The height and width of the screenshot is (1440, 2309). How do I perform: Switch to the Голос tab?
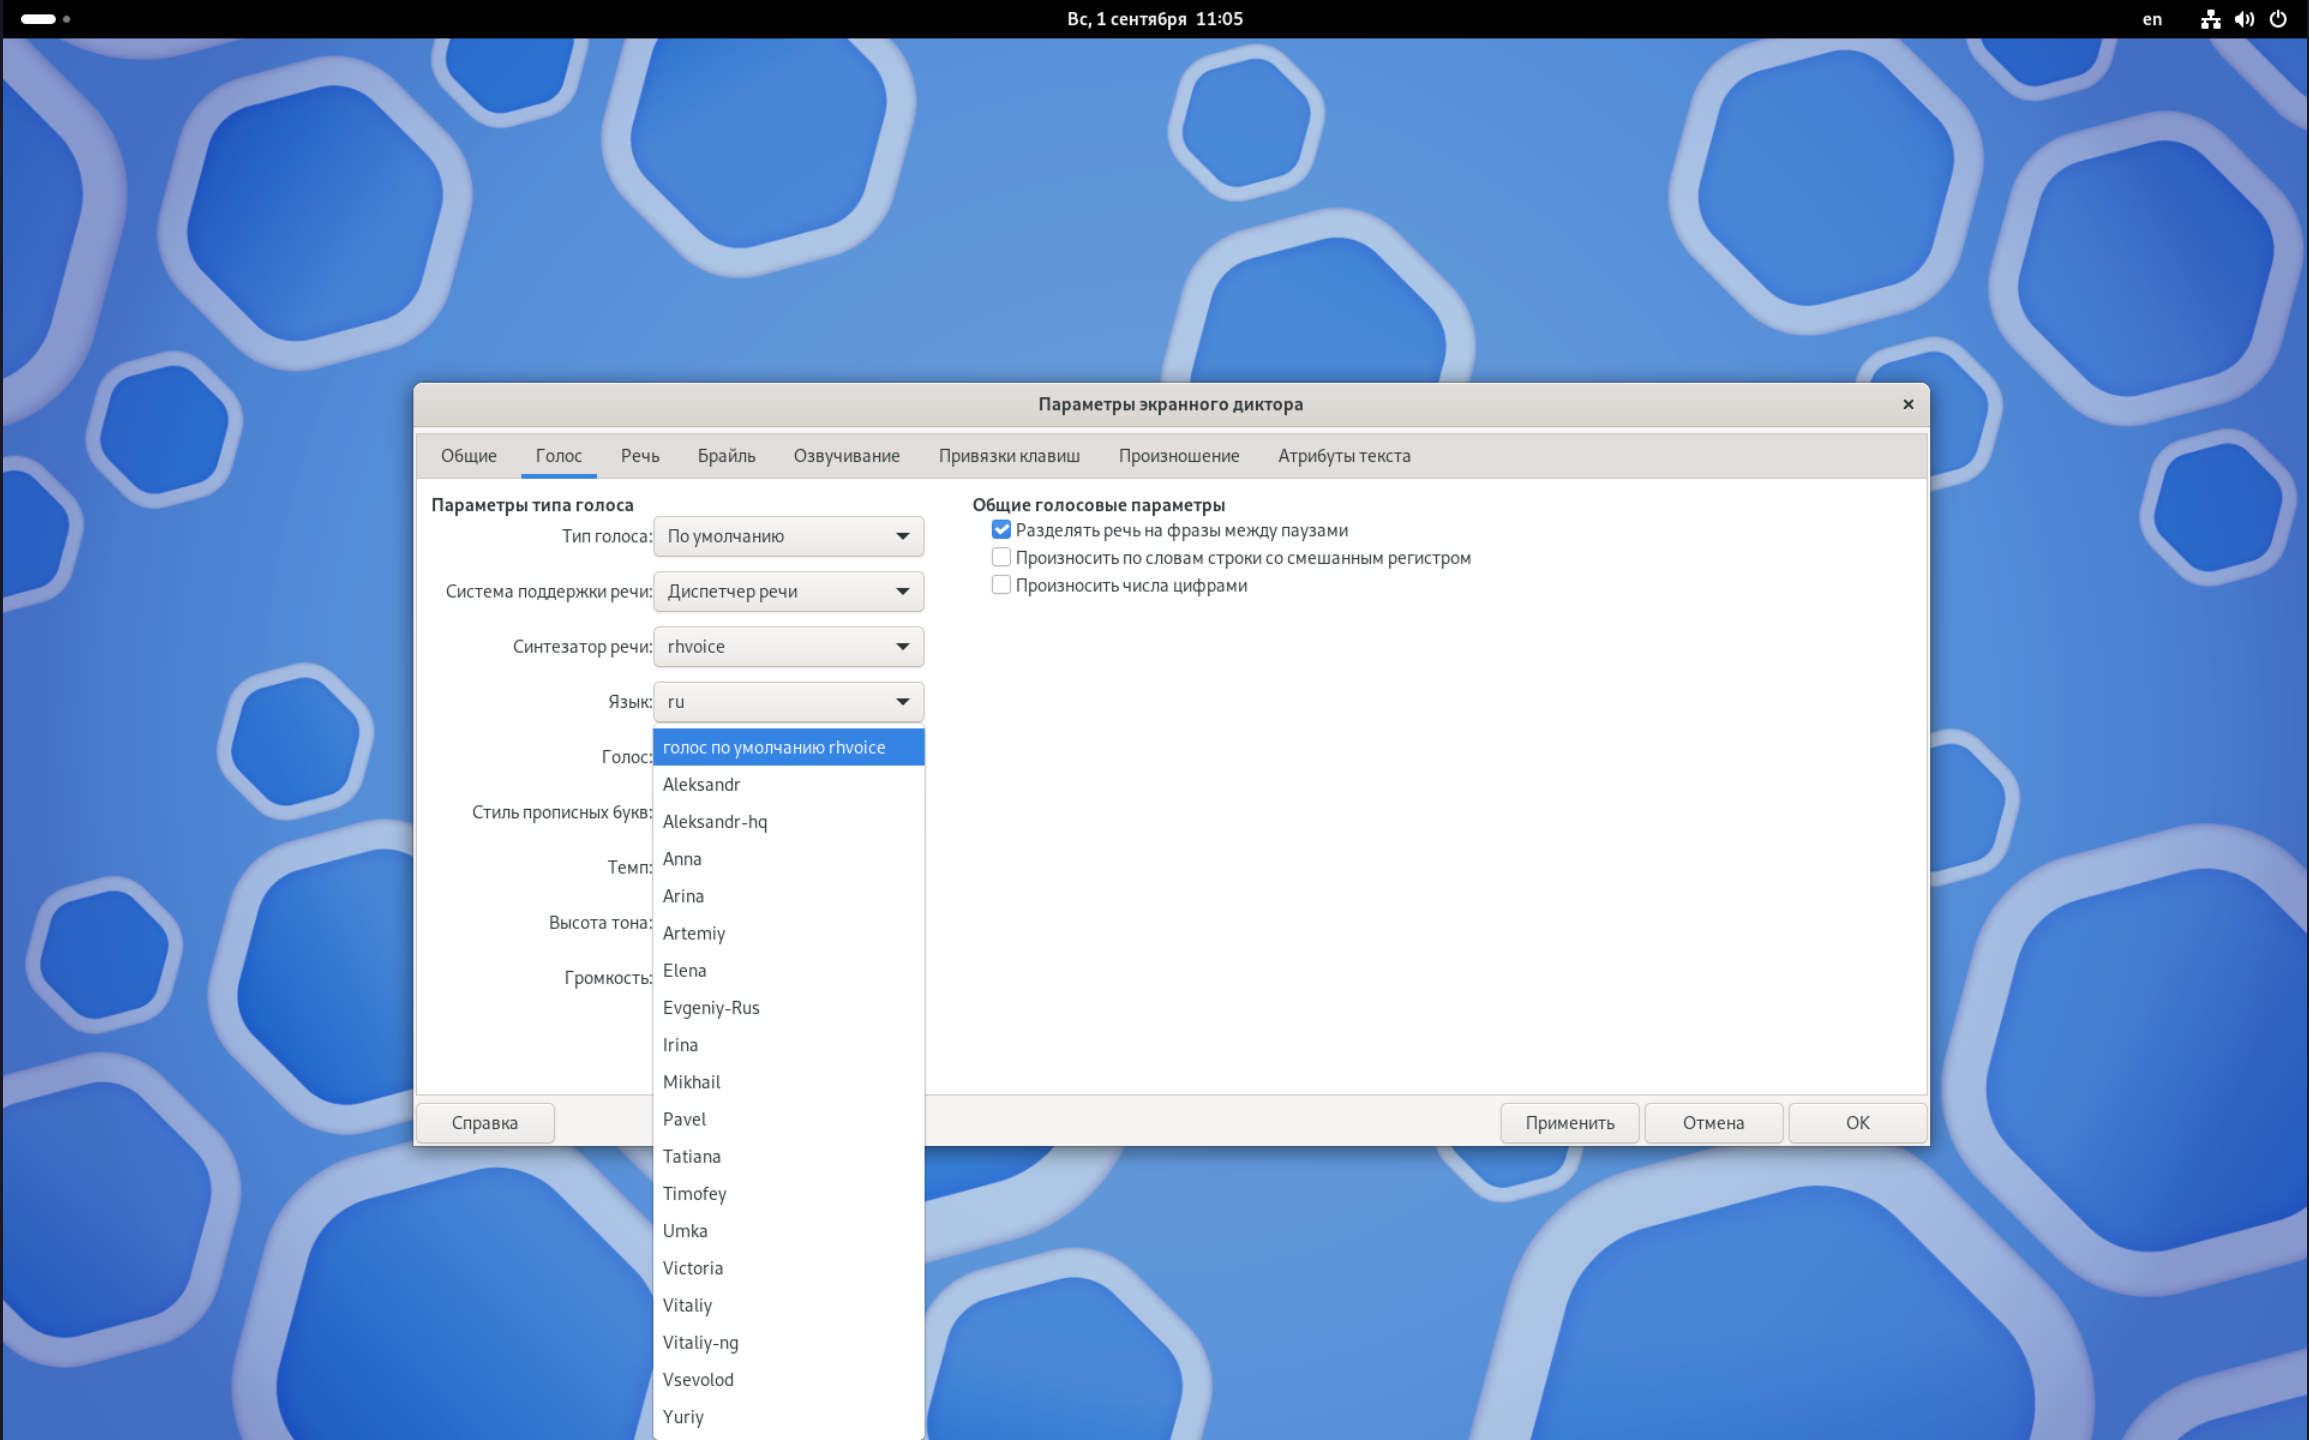click(558, 456)
